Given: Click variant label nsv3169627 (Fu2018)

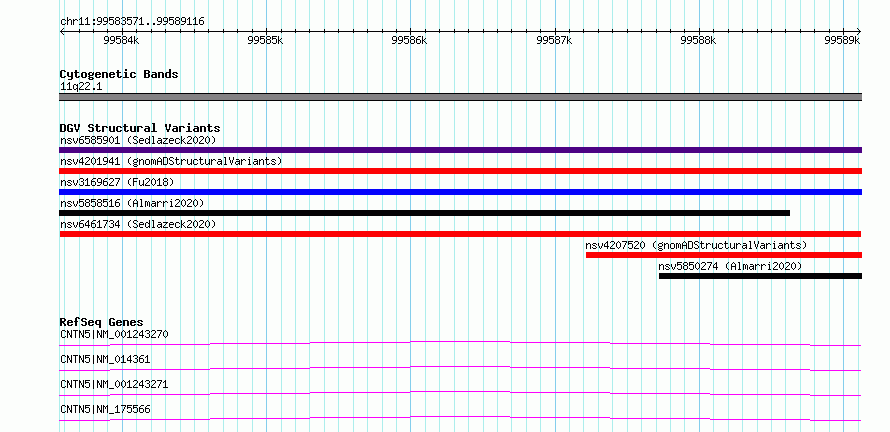Looking at the screenshot, I should pos(117,182).
